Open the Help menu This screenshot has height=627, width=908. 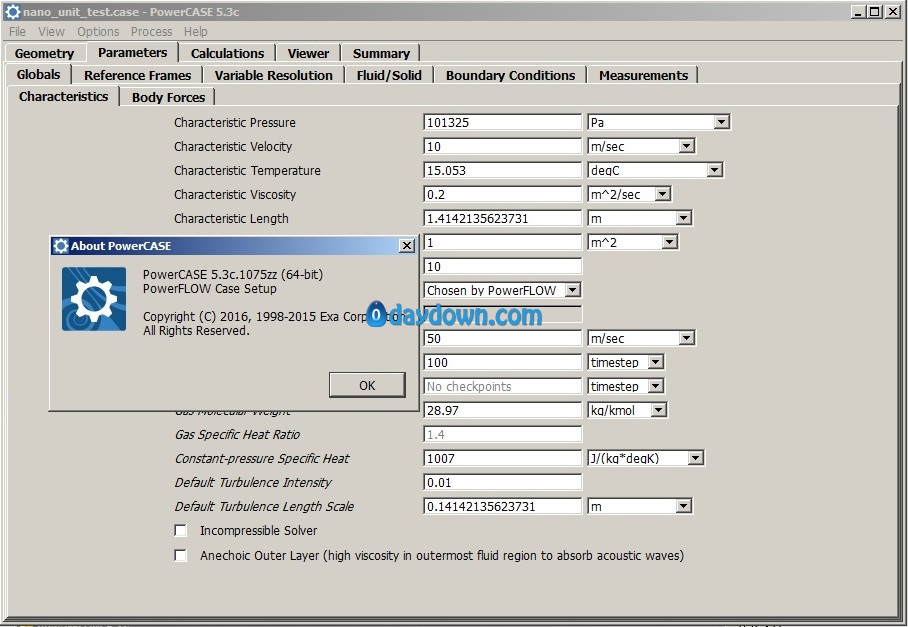coord(196,31)
